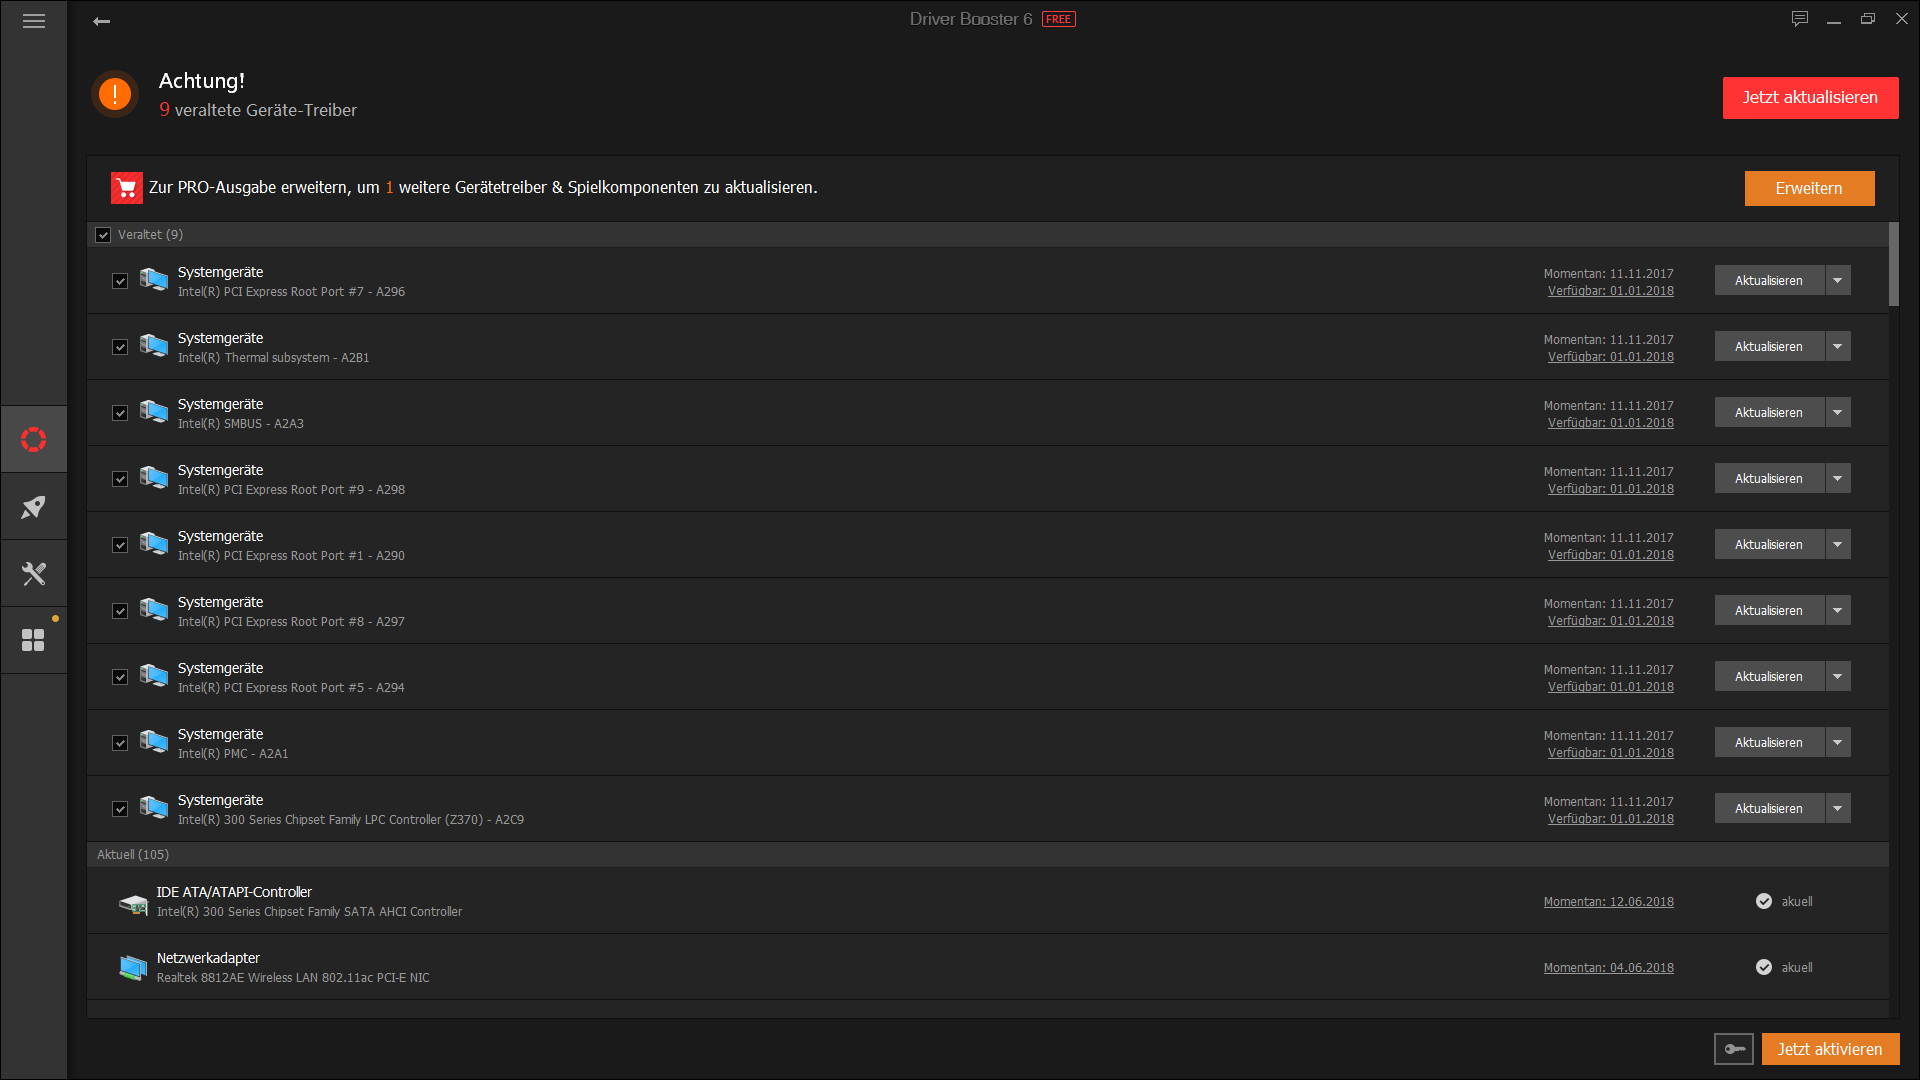The height and width of the screenshot is (1080, 1920).
Task: Uncheck the Veraltet (9) group checkbox
Action: (x=103, y=234)
